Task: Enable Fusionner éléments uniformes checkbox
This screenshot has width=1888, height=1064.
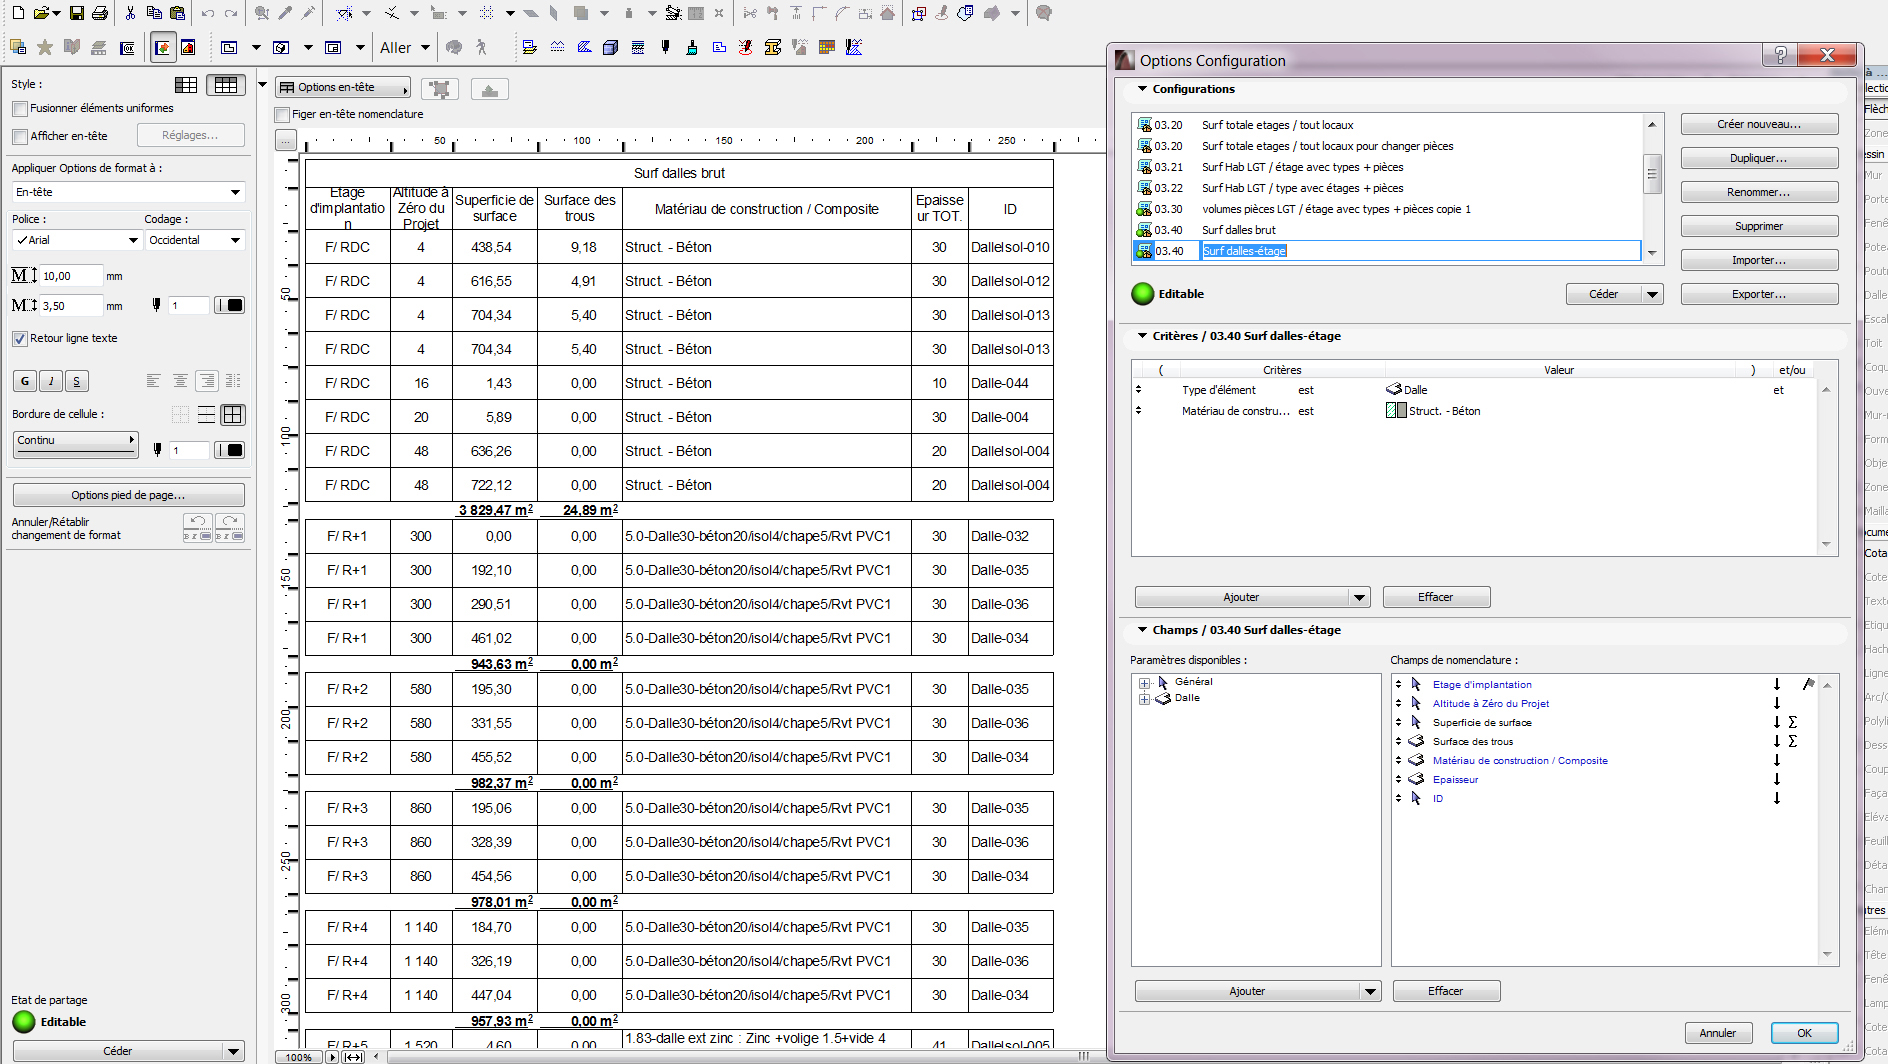Action: tap(20, 109)
